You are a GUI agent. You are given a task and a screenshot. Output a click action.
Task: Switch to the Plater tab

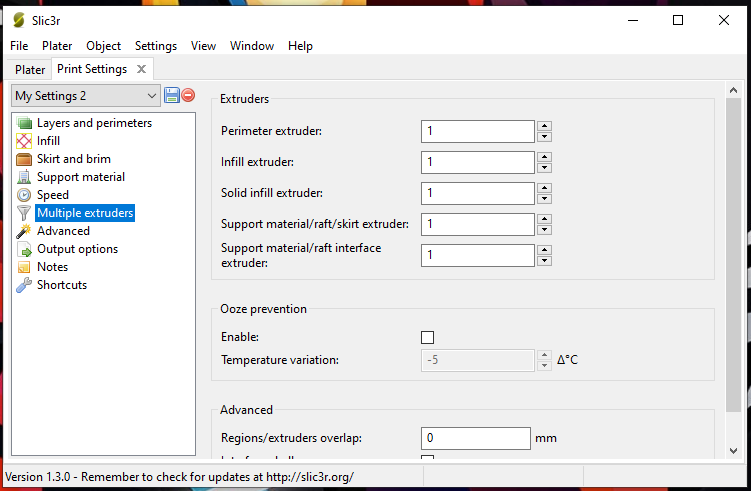[30, 70]
